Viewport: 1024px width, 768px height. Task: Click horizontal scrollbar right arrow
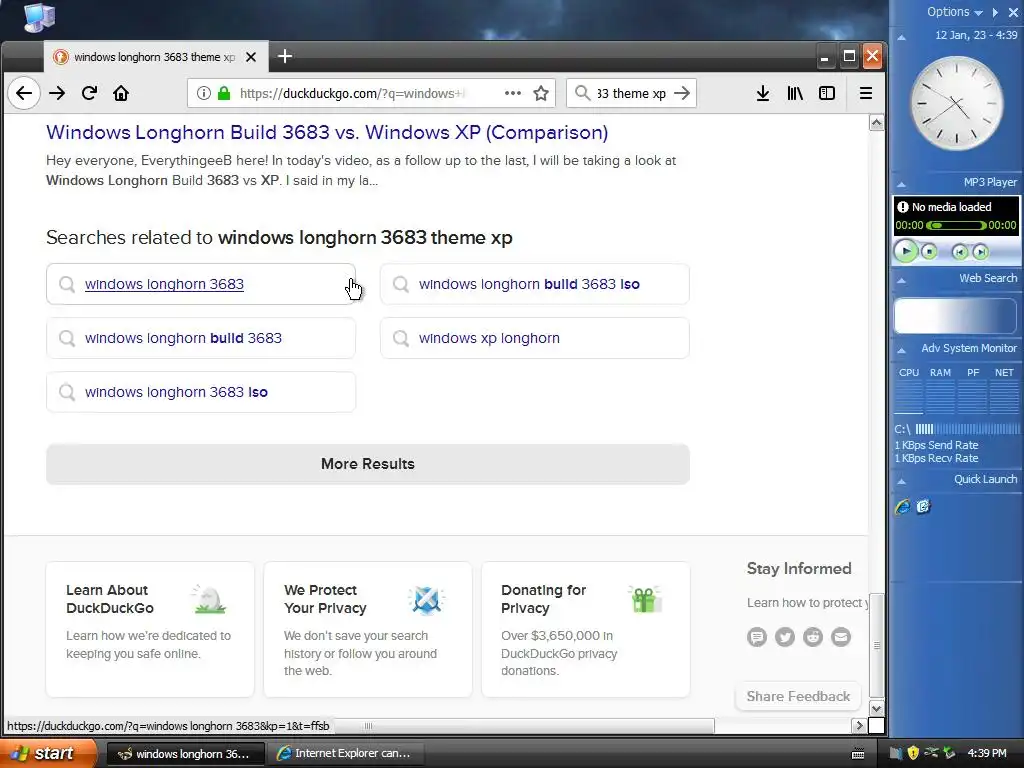[x=859, y=726]
